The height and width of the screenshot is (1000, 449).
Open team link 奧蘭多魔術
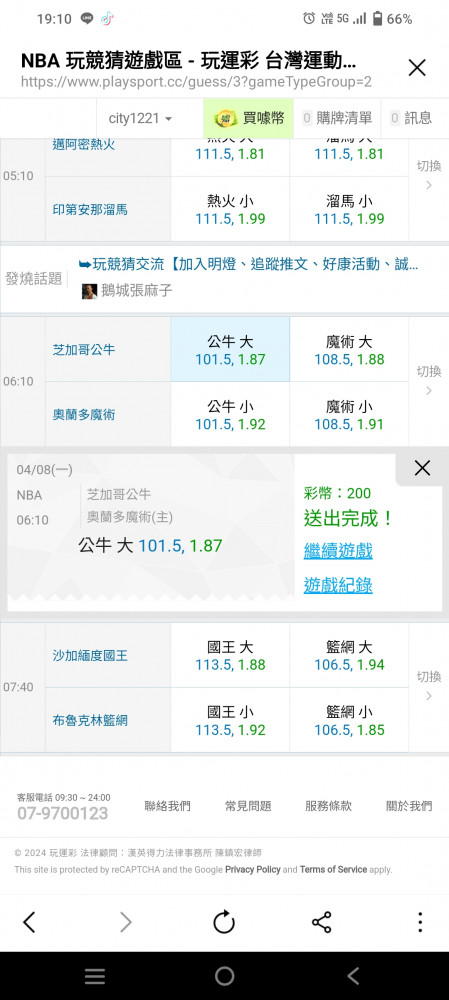[x=84, y=415]
